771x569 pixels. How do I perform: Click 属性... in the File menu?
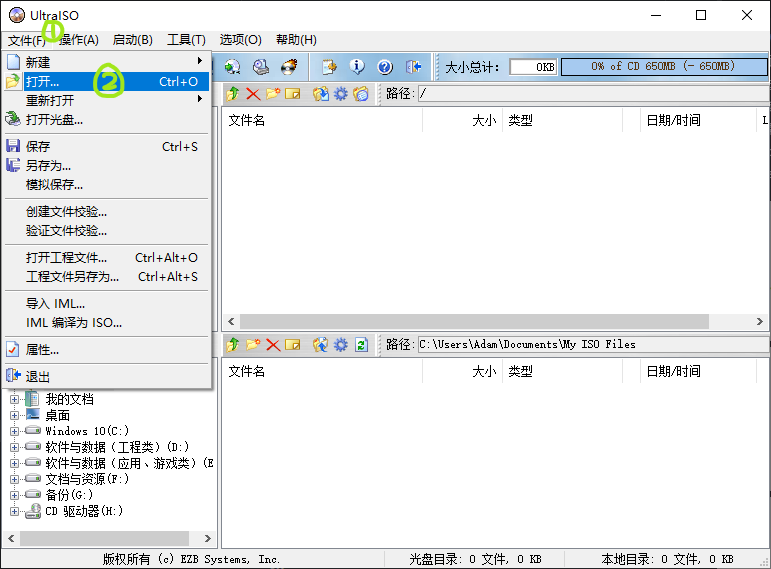pos(42,350)
